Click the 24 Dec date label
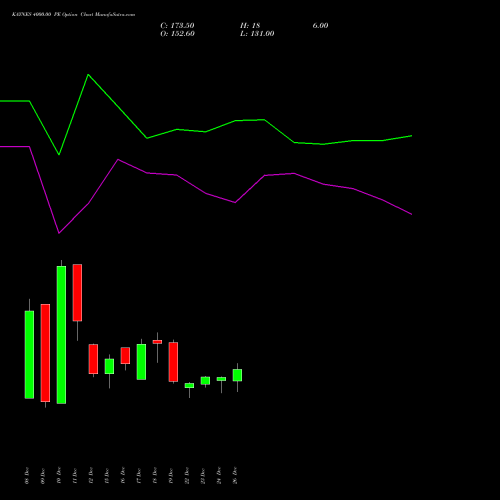500x500 pixels. [x=219, y=475]
